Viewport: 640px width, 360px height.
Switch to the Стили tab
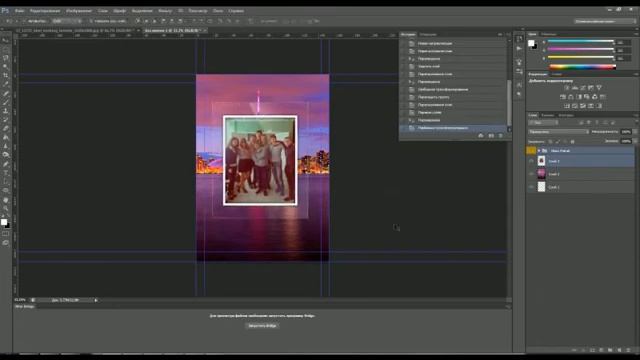point(557,74)
